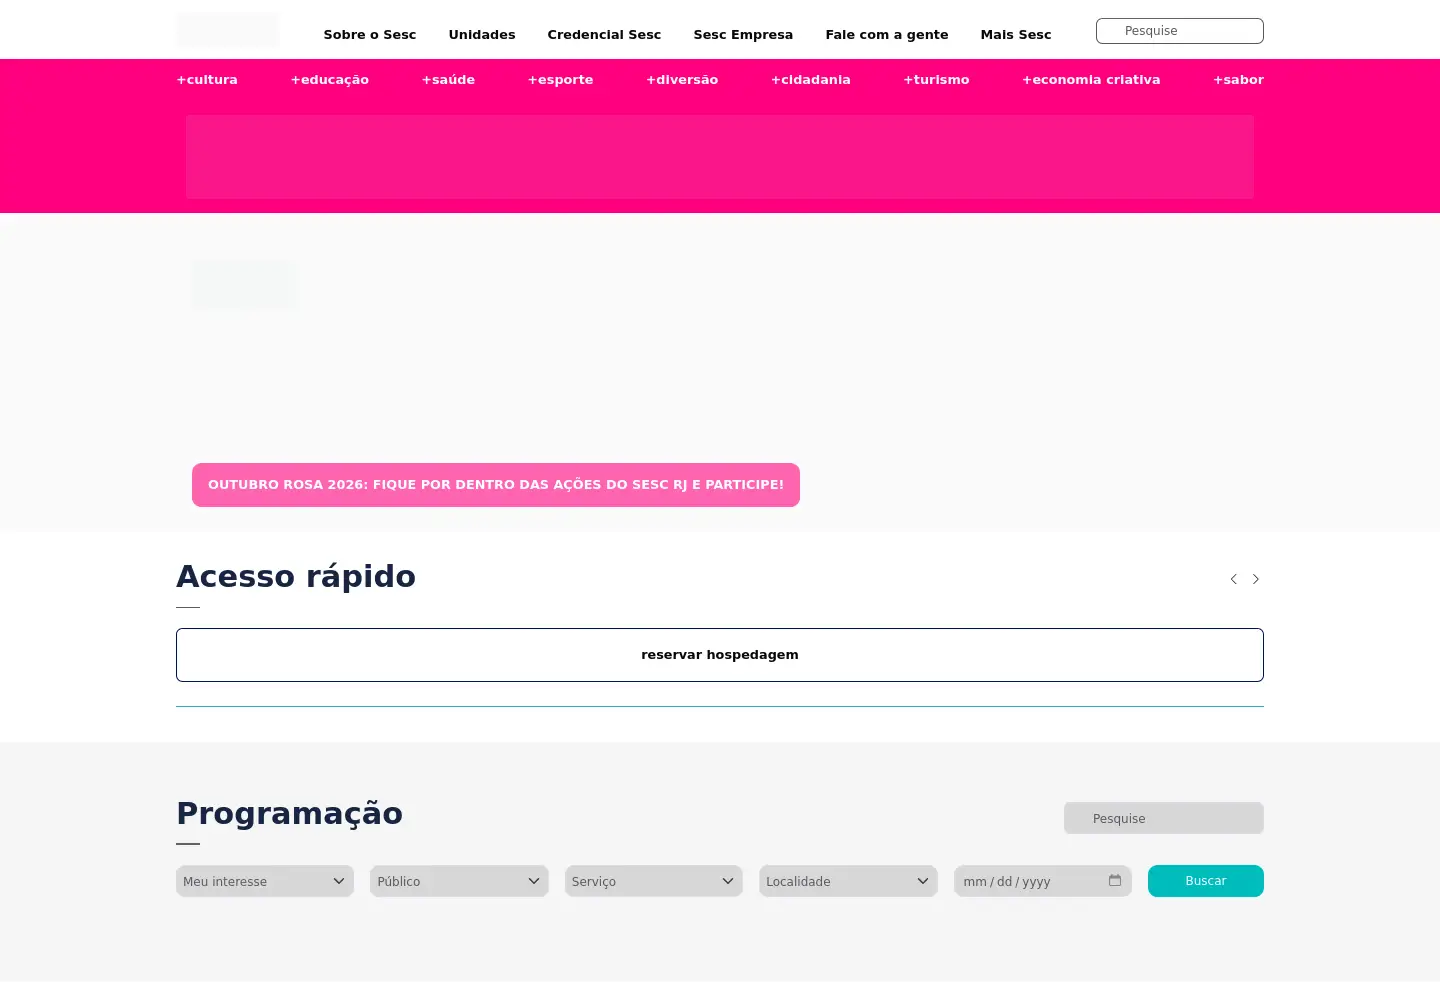The image size is (1440, 1000).
Task: Expand the Localidade dropdown
Action: coord(848,881)
